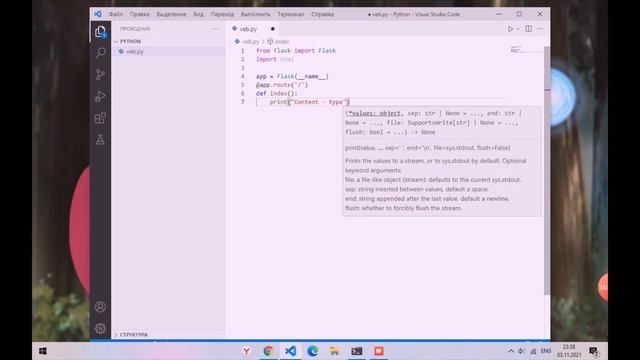This screenshot has height=360, width=640.
Task: Show hidden tray icons chevron
Action: click(x=511, y=351)
